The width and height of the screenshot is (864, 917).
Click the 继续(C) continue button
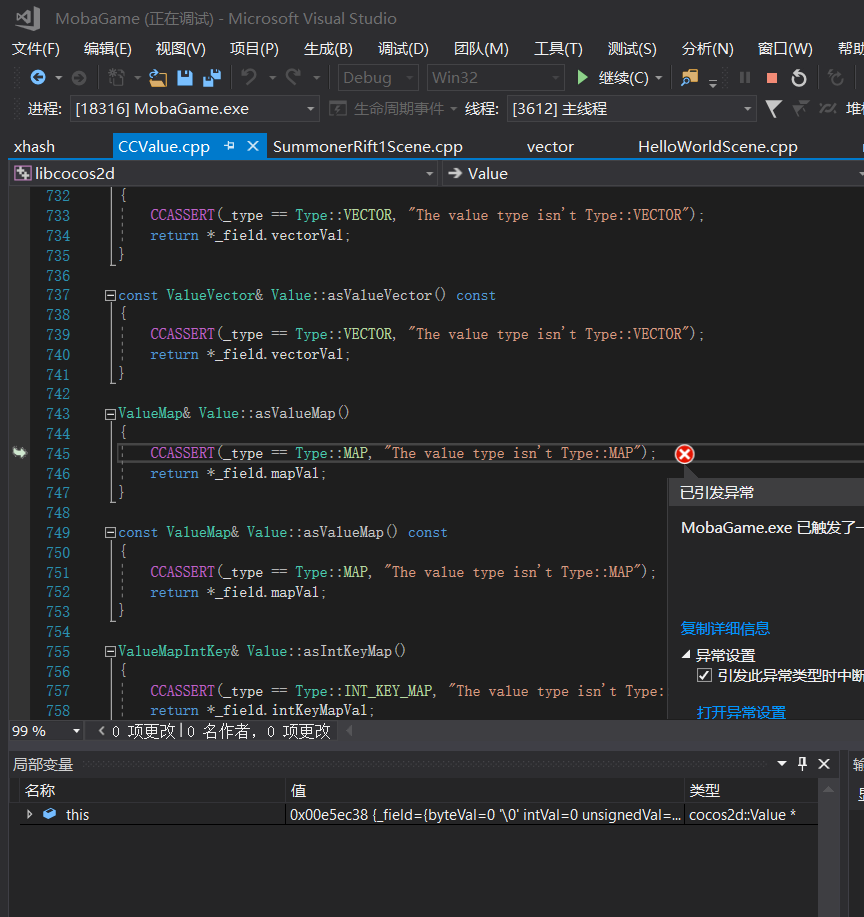tap(613, 78)
